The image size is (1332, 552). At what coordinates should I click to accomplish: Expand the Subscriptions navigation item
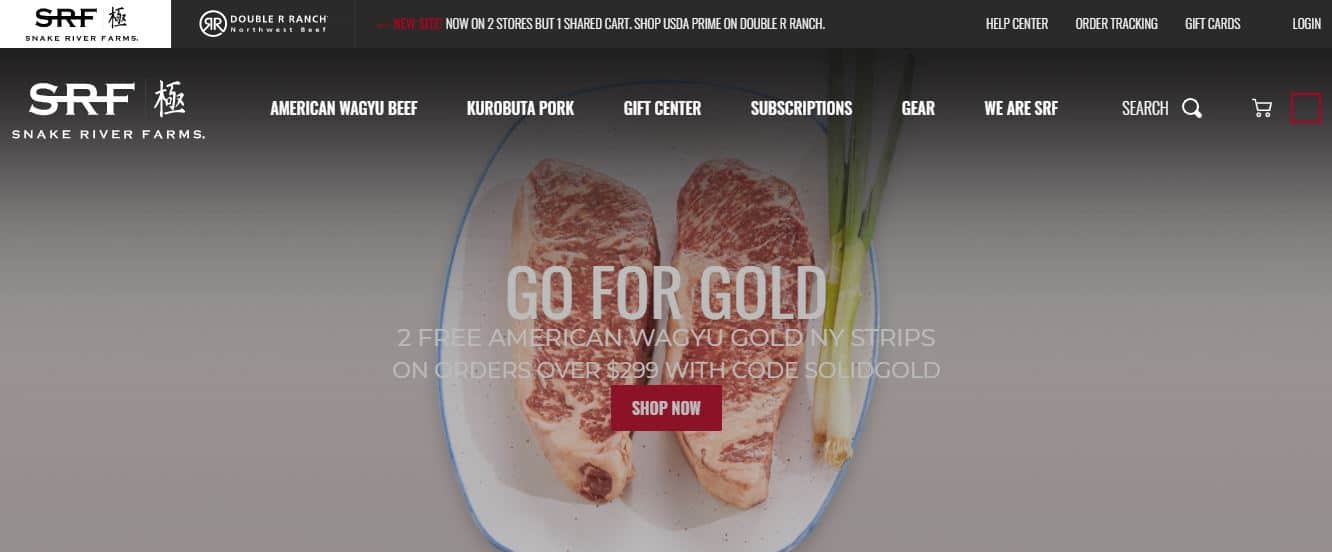pyautogui.click(x=801, y=108)
